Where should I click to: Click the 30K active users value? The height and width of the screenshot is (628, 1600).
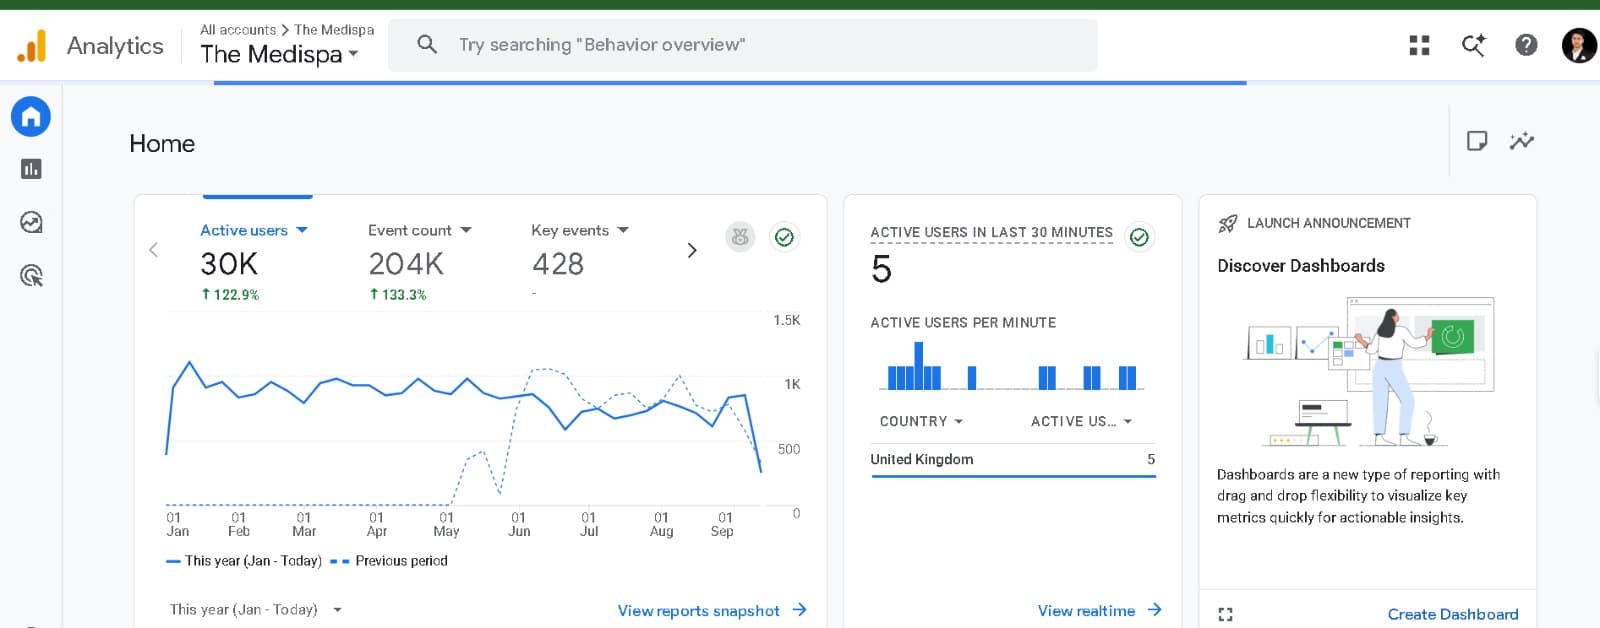(x=229, y=264)
